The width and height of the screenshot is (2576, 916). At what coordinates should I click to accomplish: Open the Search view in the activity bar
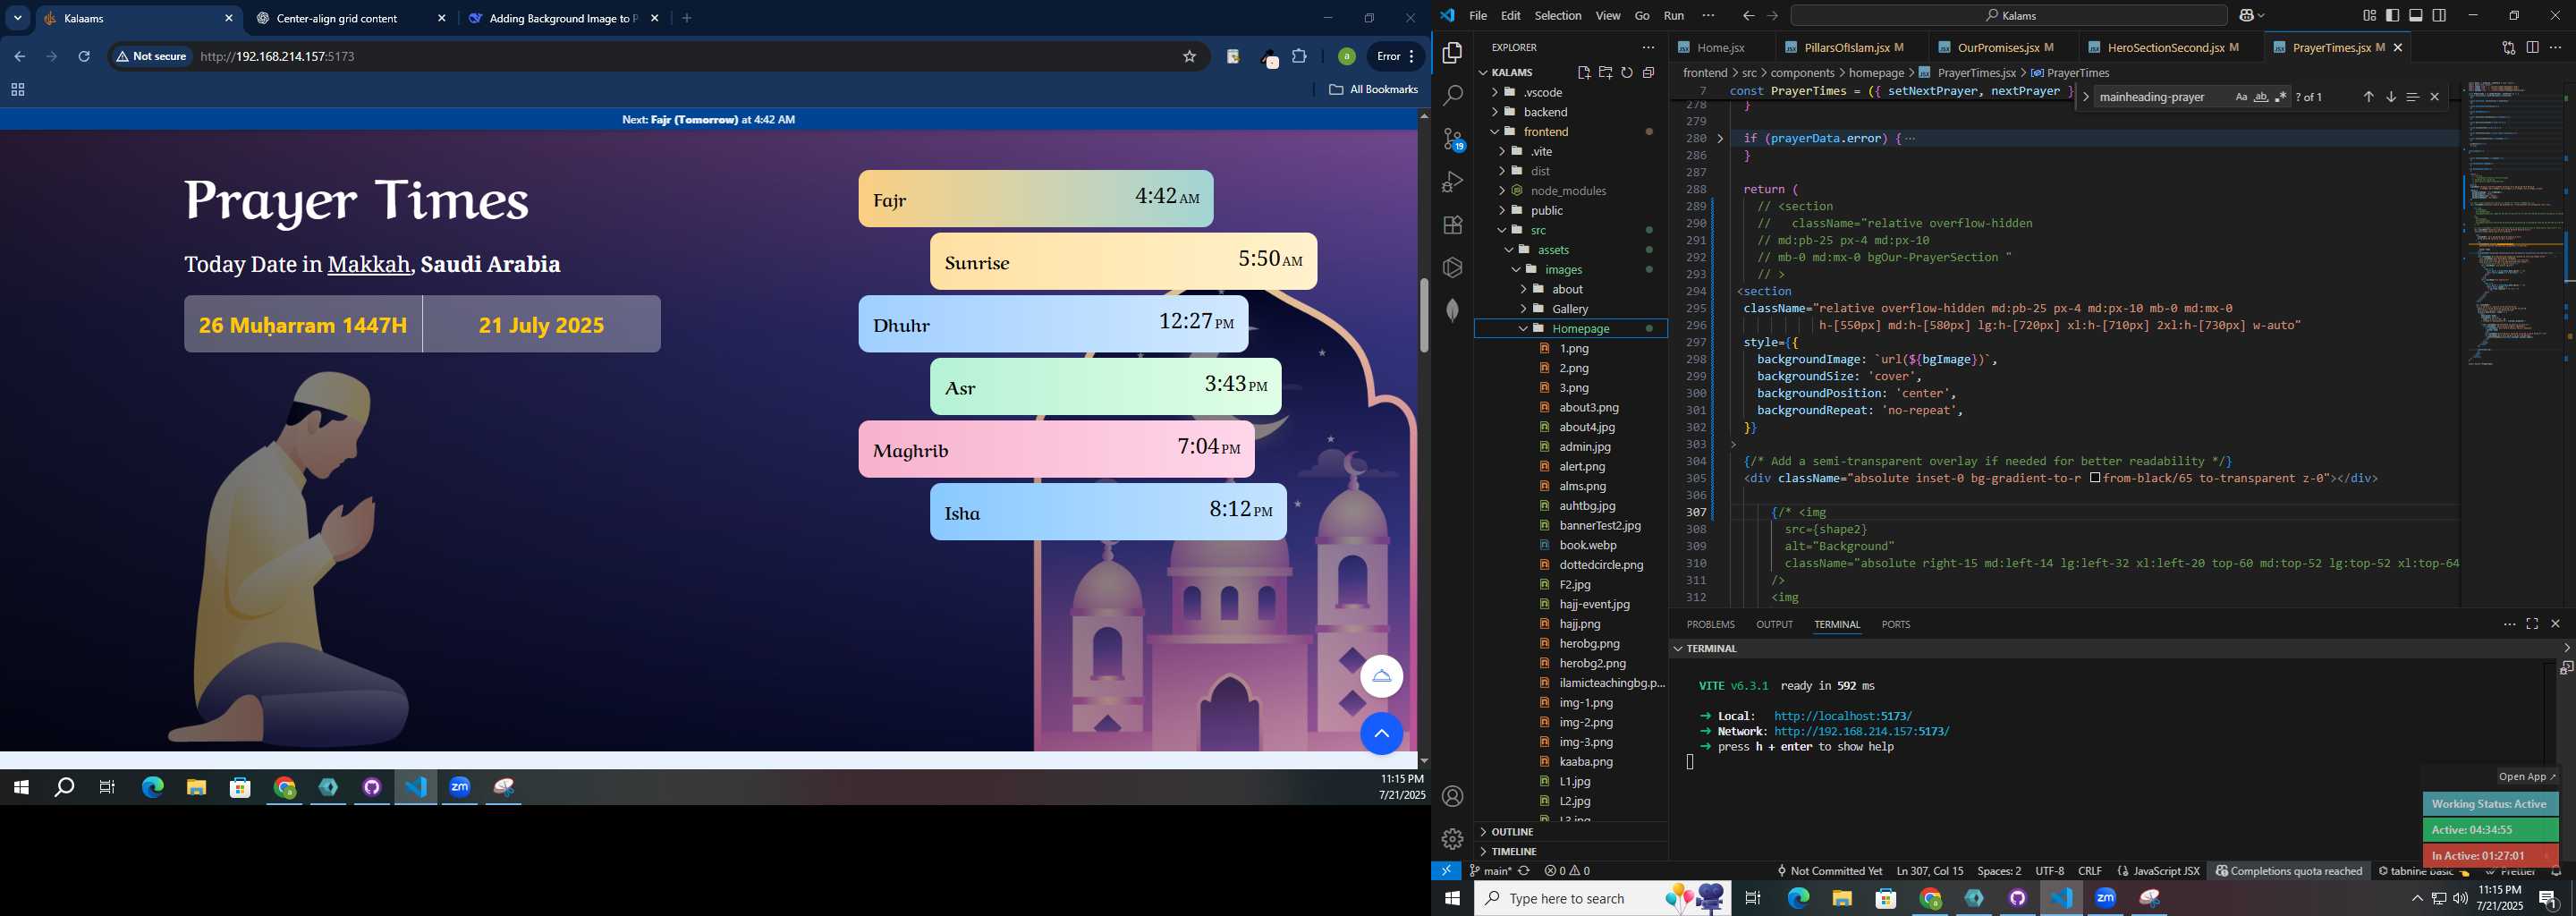pos(1452,95)
